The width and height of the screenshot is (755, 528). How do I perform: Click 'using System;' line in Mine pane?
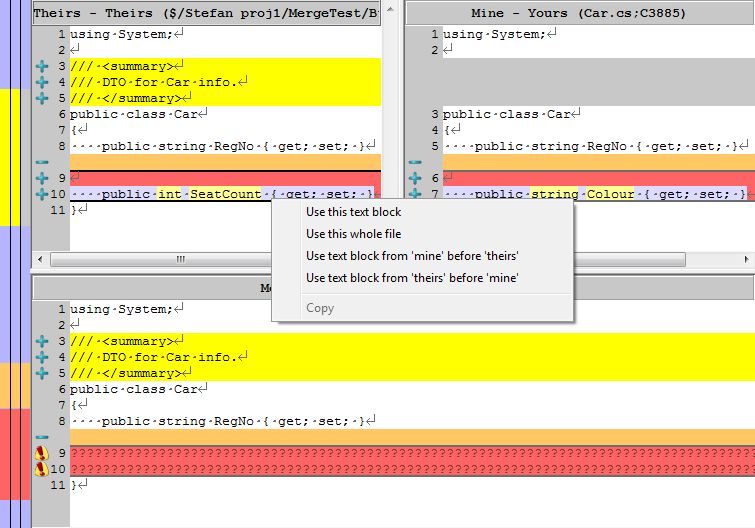point(599,34)
